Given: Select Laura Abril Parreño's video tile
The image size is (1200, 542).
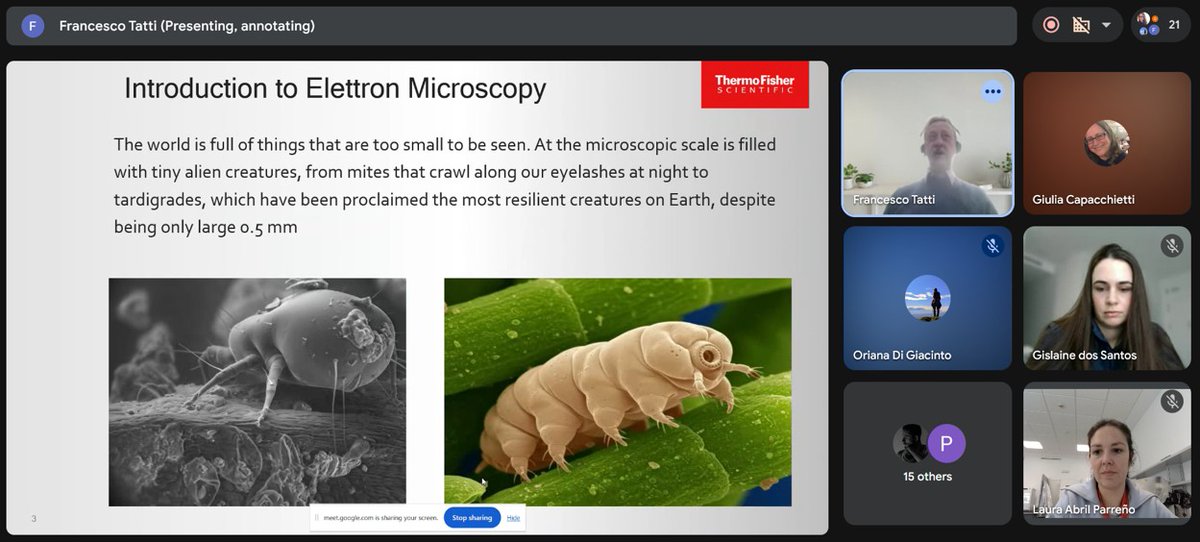Looking at the screenshot, I should click(x=1108, y=453).
